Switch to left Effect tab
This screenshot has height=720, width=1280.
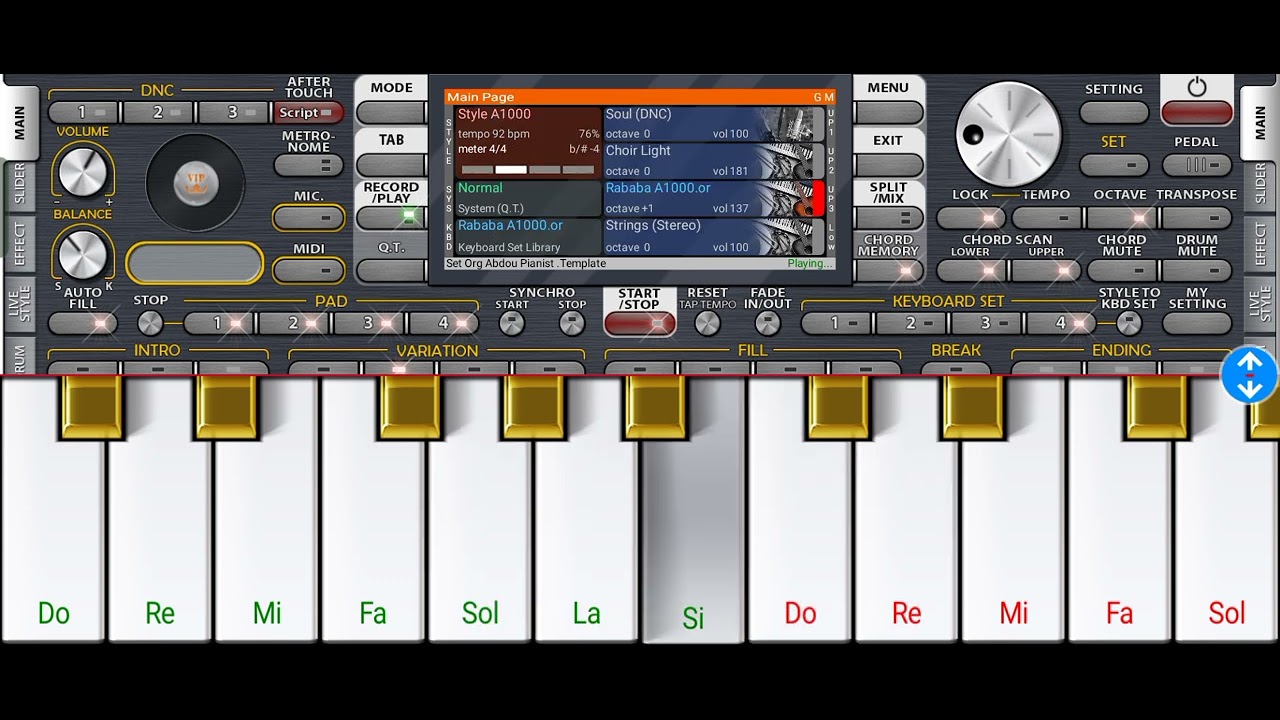(x=19, y=243)
